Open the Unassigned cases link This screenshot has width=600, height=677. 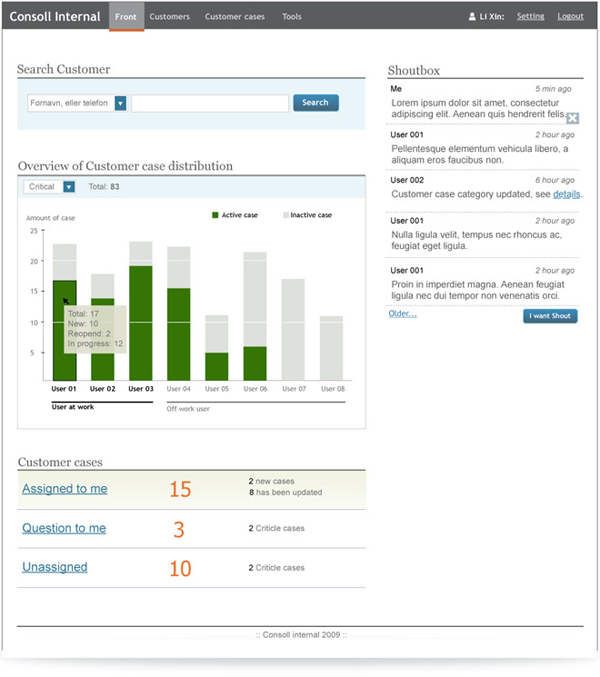pos(55,567)
